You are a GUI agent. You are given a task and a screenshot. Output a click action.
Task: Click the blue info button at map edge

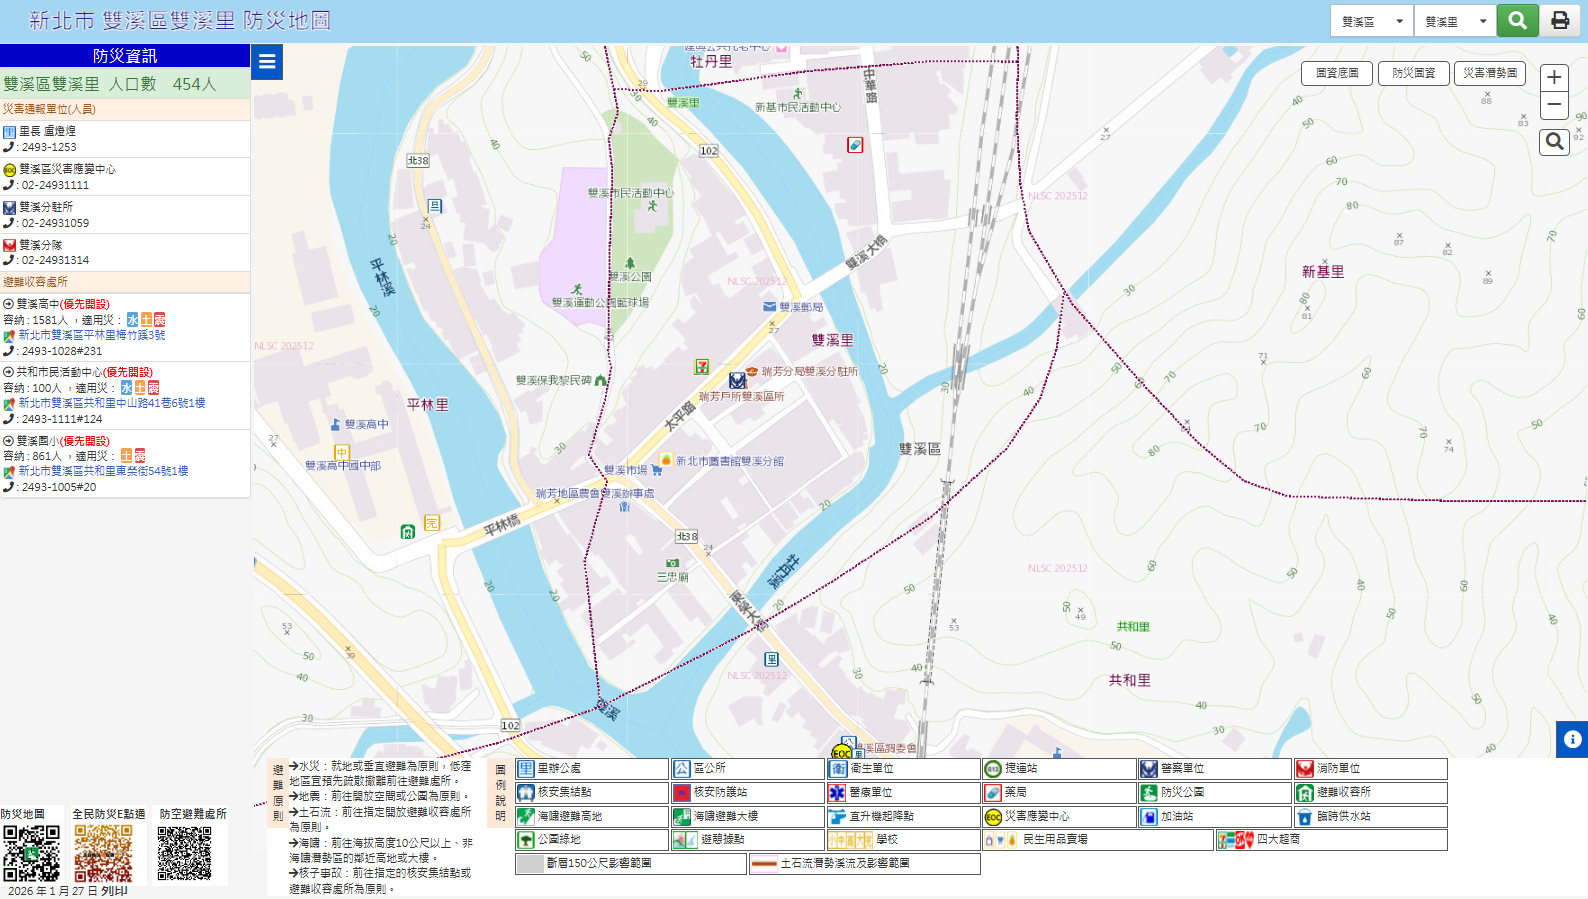[x=1572, y=739]
